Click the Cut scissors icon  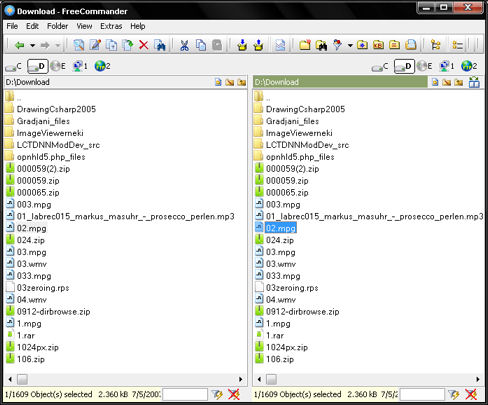pyautogui.click(x=184, y=45)
